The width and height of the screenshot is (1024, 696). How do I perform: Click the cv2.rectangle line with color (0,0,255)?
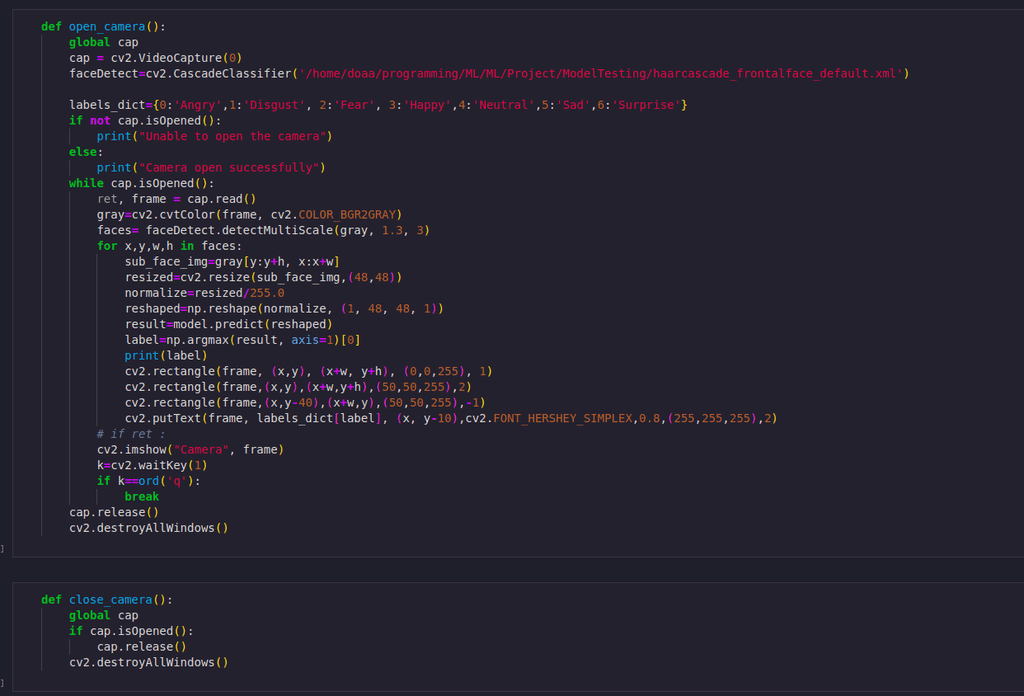point(308,372)
